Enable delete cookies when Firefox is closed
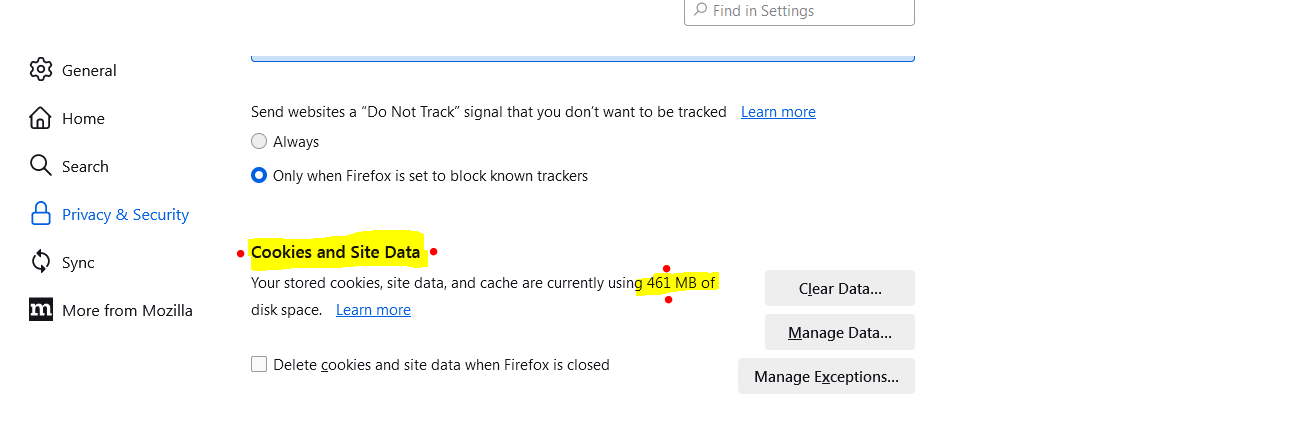The image size is (1297, 436). click(x=259, y=365)
